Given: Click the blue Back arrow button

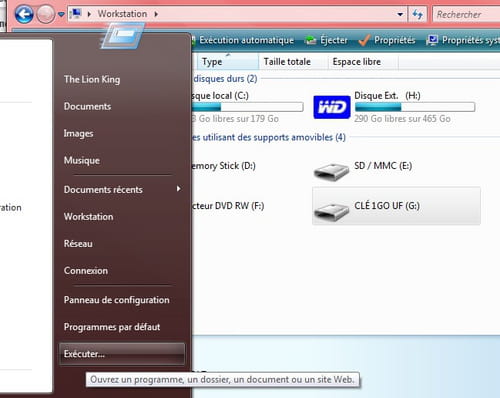Looking at the screenshot, I should (x=24, y=14).
